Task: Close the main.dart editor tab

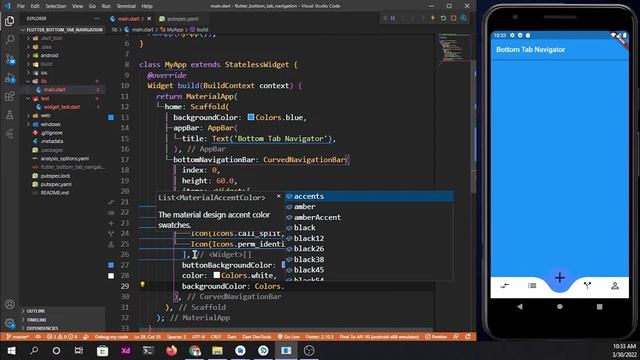Action: pyautogui.click(x=149, y=19)
